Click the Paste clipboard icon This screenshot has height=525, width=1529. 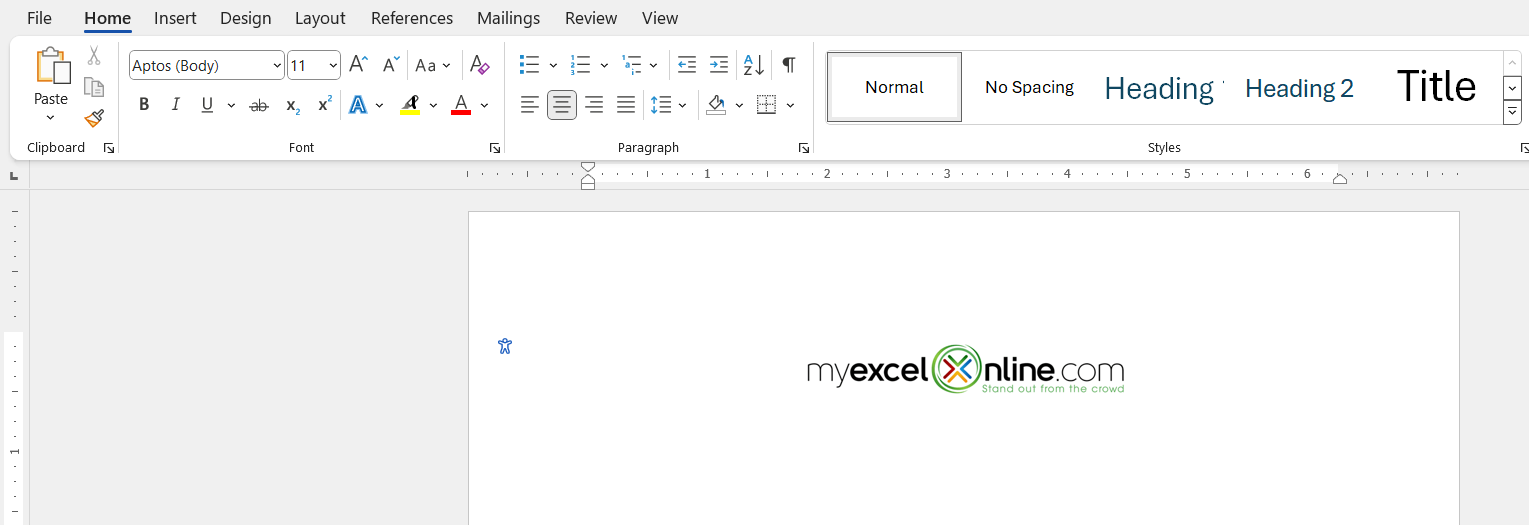(x=52, y=67)
